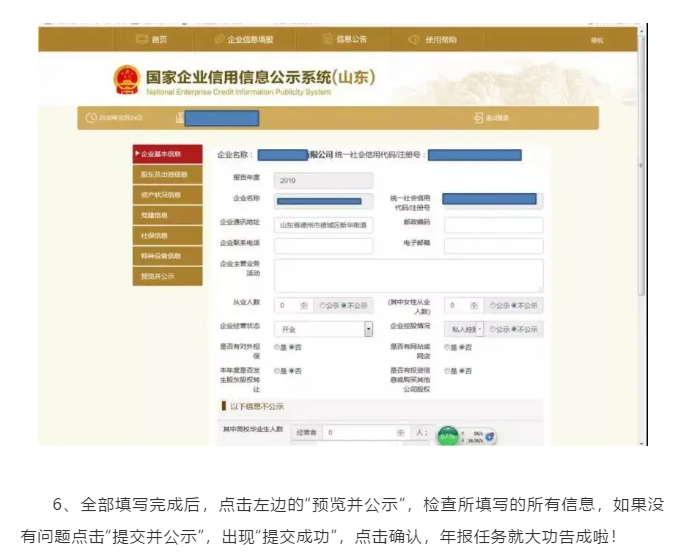Open 股东及出资信息 in the left sidebar
Screen dimensions: 683x555
[x=167, y=174]
